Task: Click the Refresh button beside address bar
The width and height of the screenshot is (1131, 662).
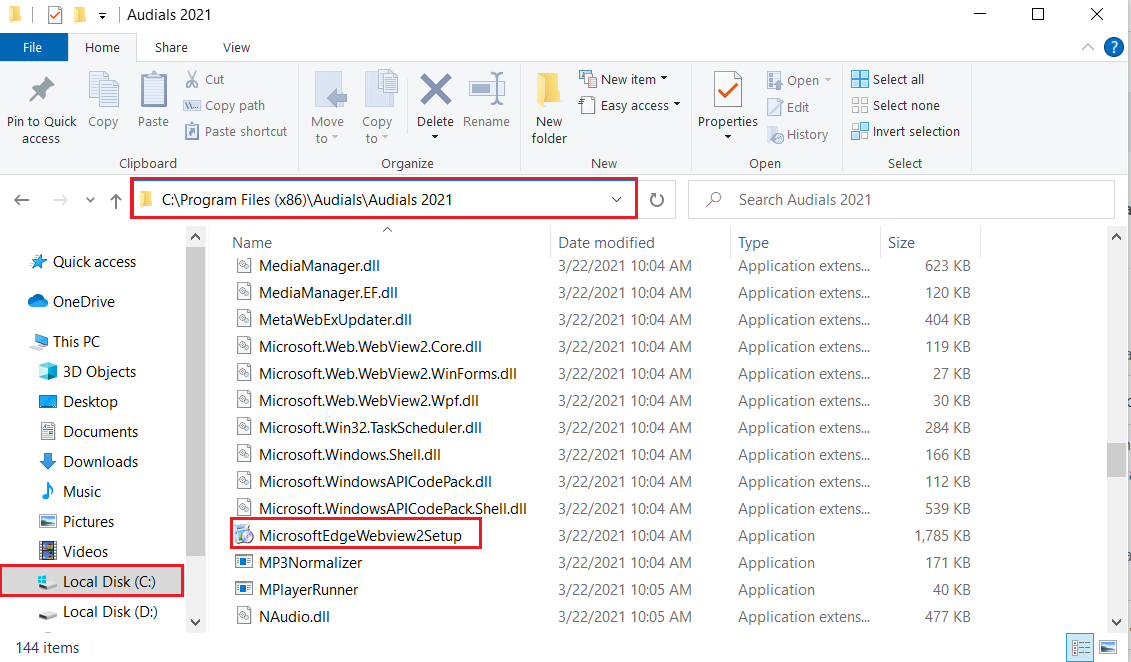Action: 657,200
